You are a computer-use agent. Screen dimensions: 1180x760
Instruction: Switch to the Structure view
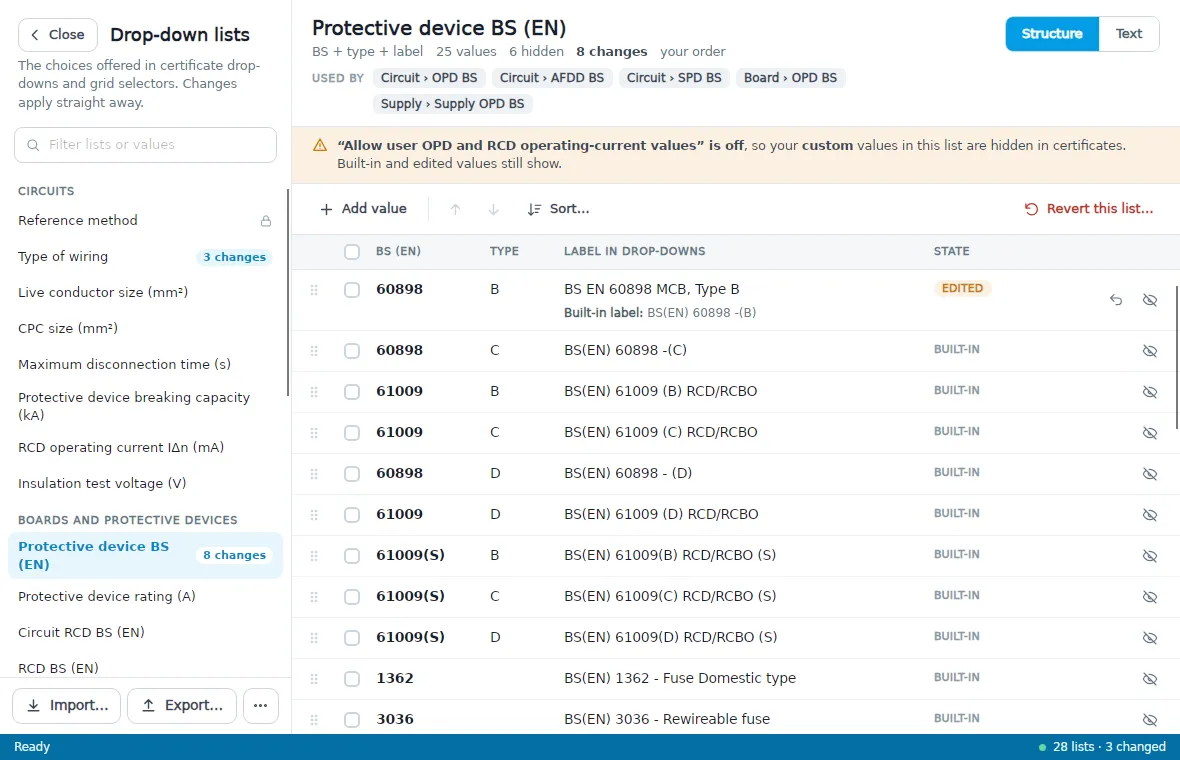pyautogui.click(x=1052, y=34)
